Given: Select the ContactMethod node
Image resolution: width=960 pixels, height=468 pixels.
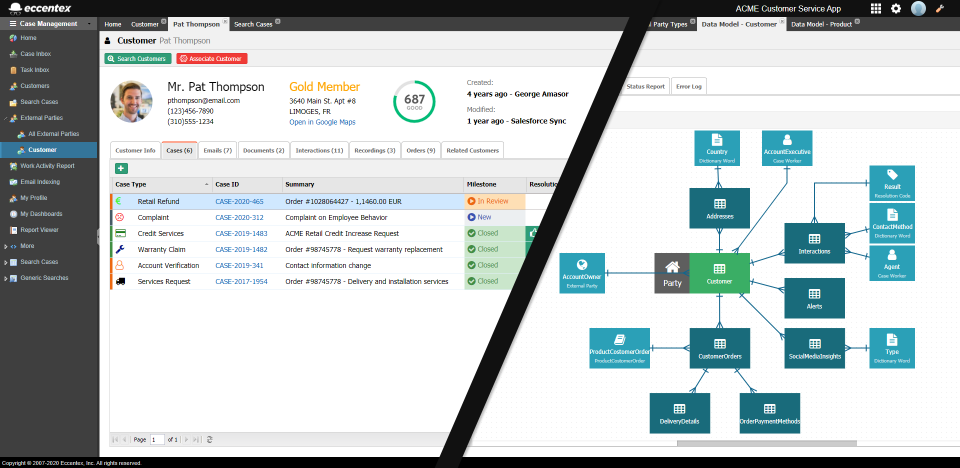Looking at the screenshot, I should 892,221.
